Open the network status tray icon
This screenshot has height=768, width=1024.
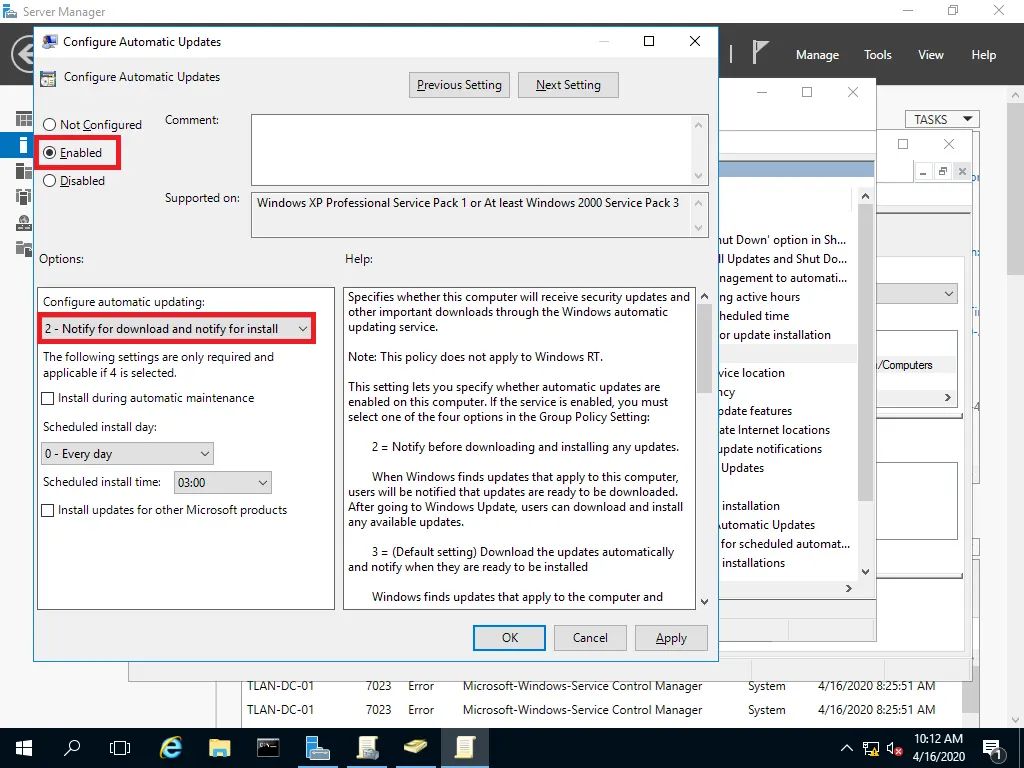point(871,748)
